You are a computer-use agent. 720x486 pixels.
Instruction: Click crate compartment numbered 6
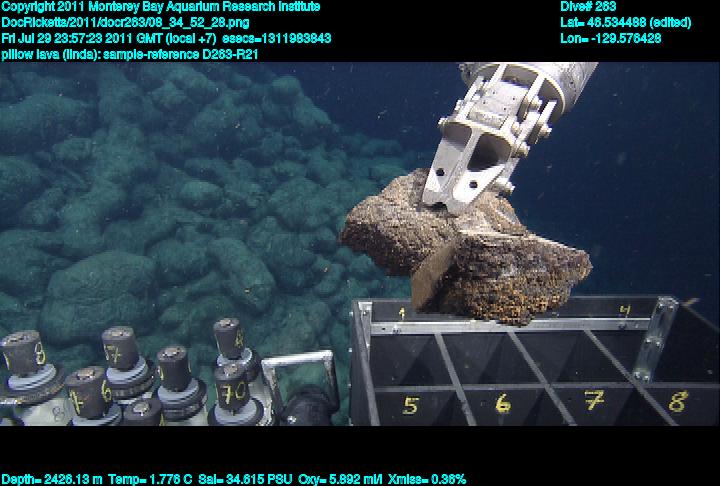pos(503,403)
